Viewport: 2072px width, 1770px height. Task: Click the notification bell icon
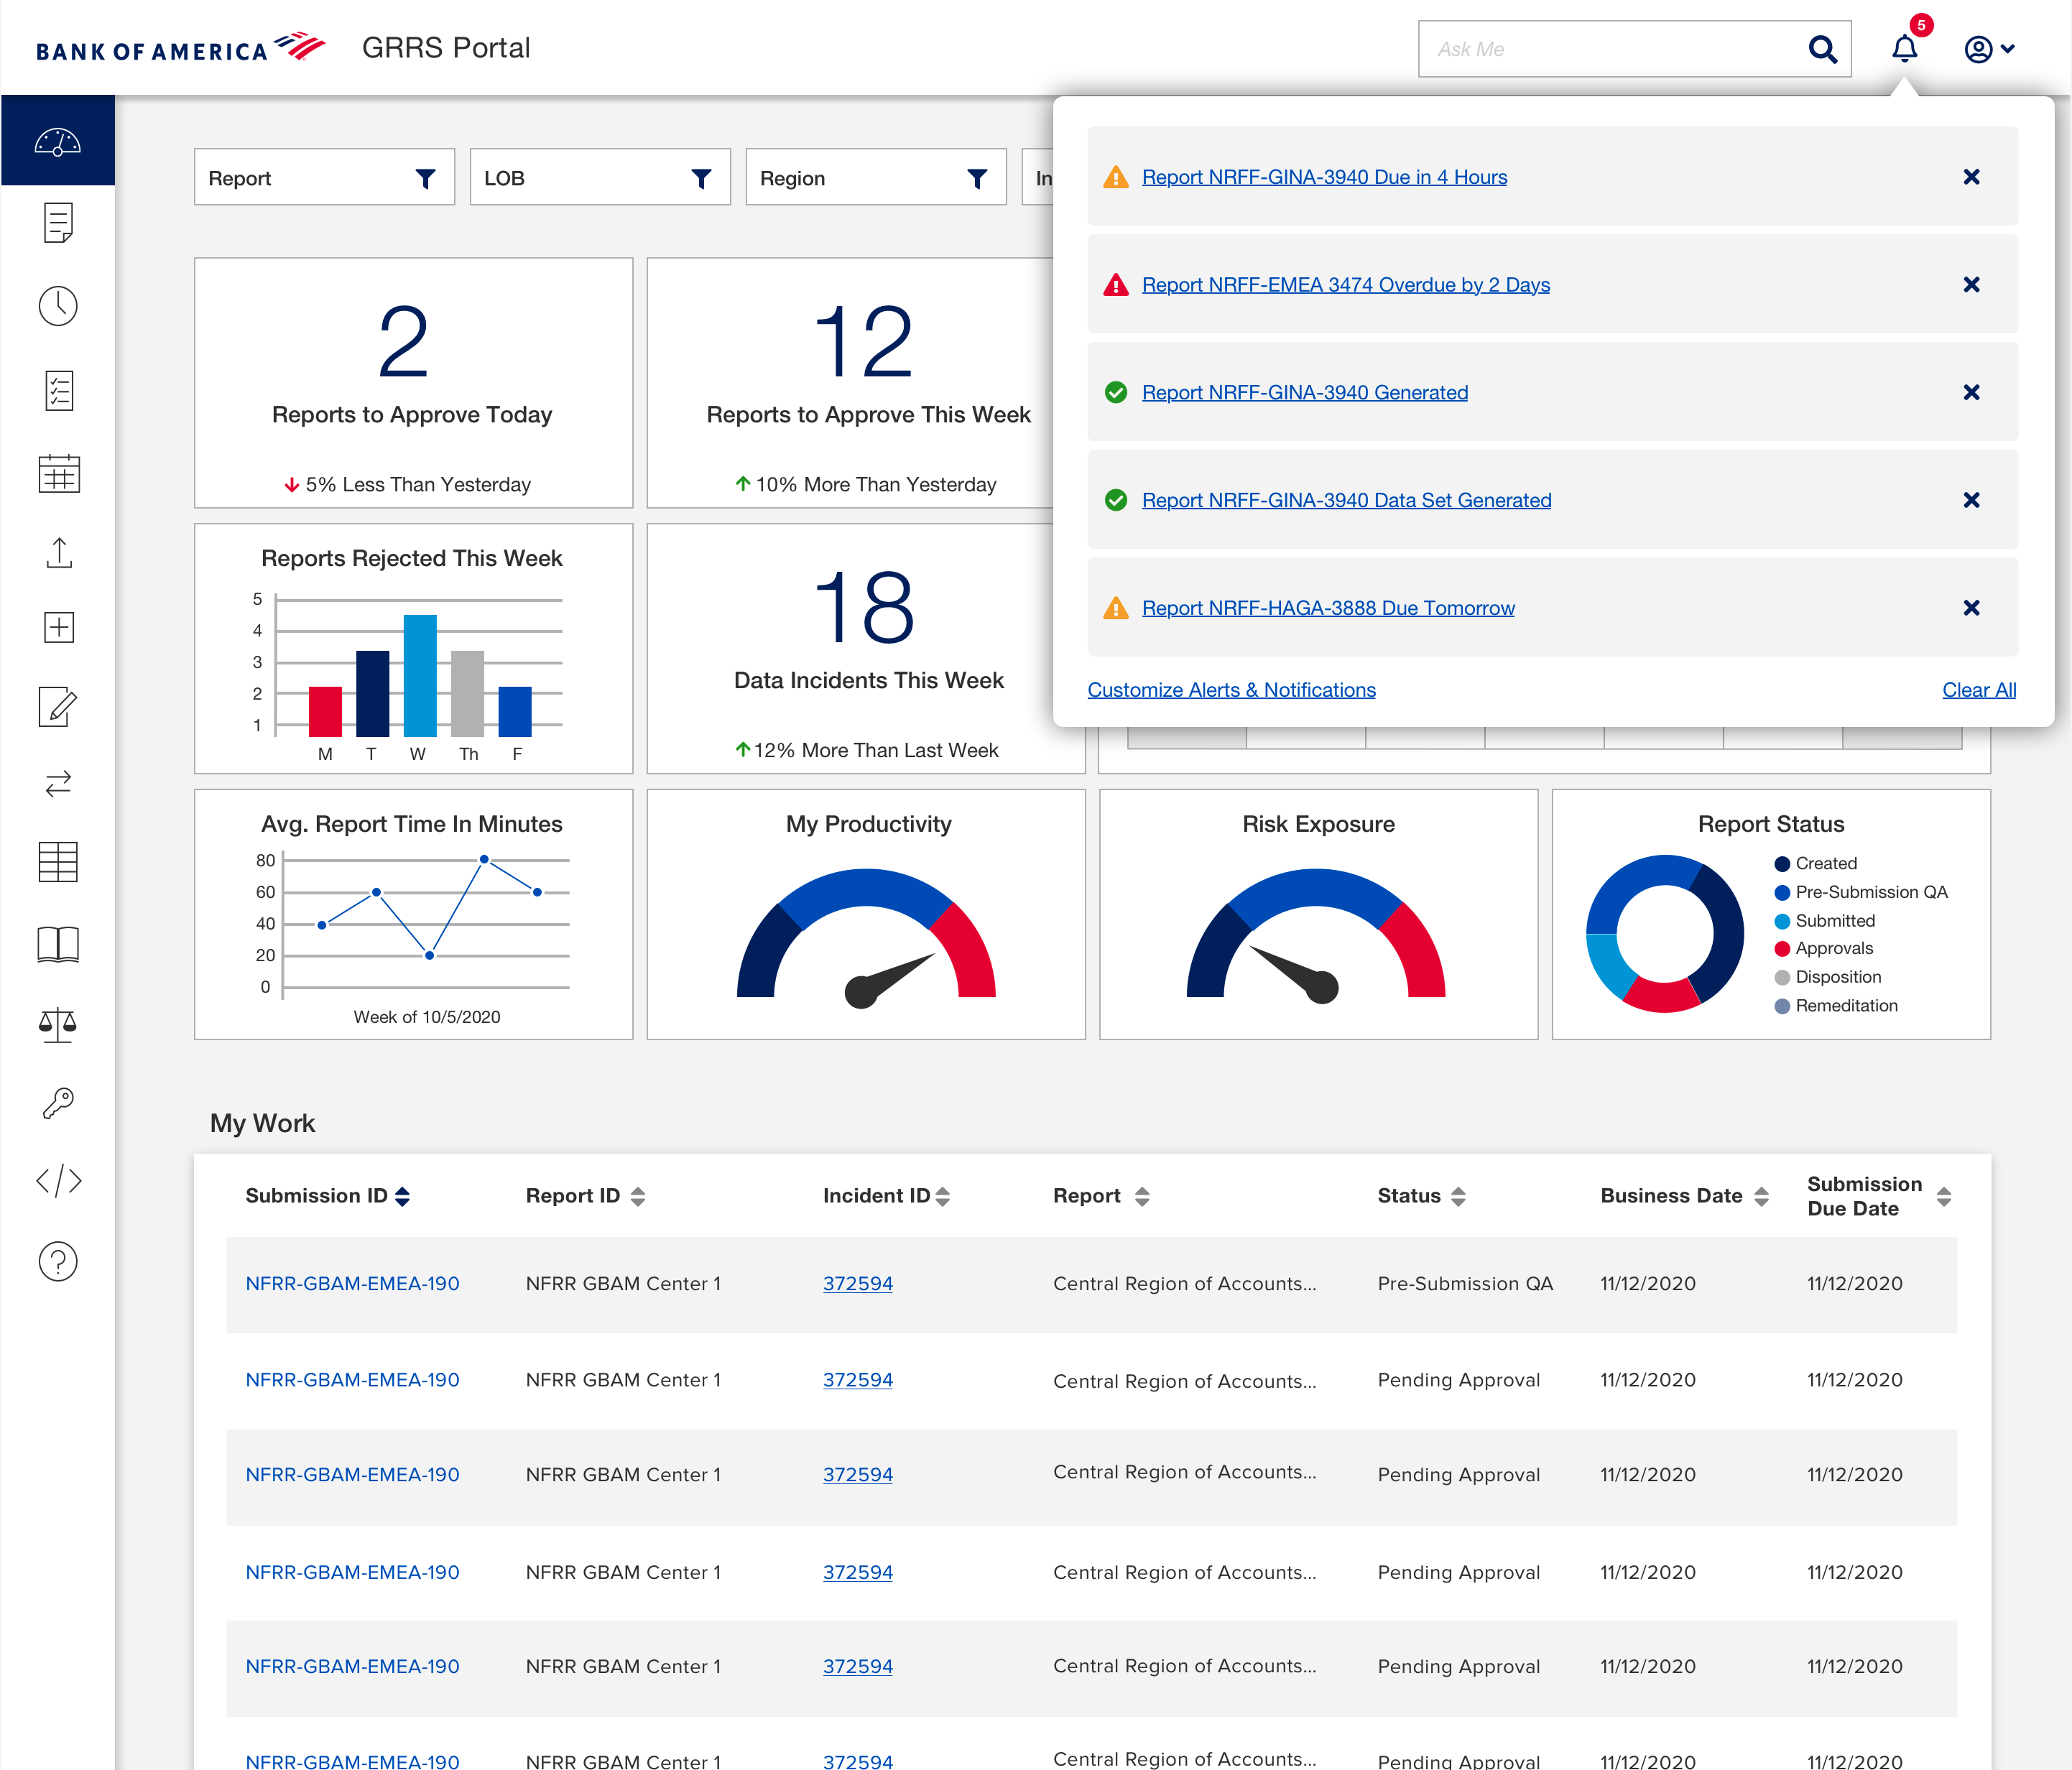1904,49
